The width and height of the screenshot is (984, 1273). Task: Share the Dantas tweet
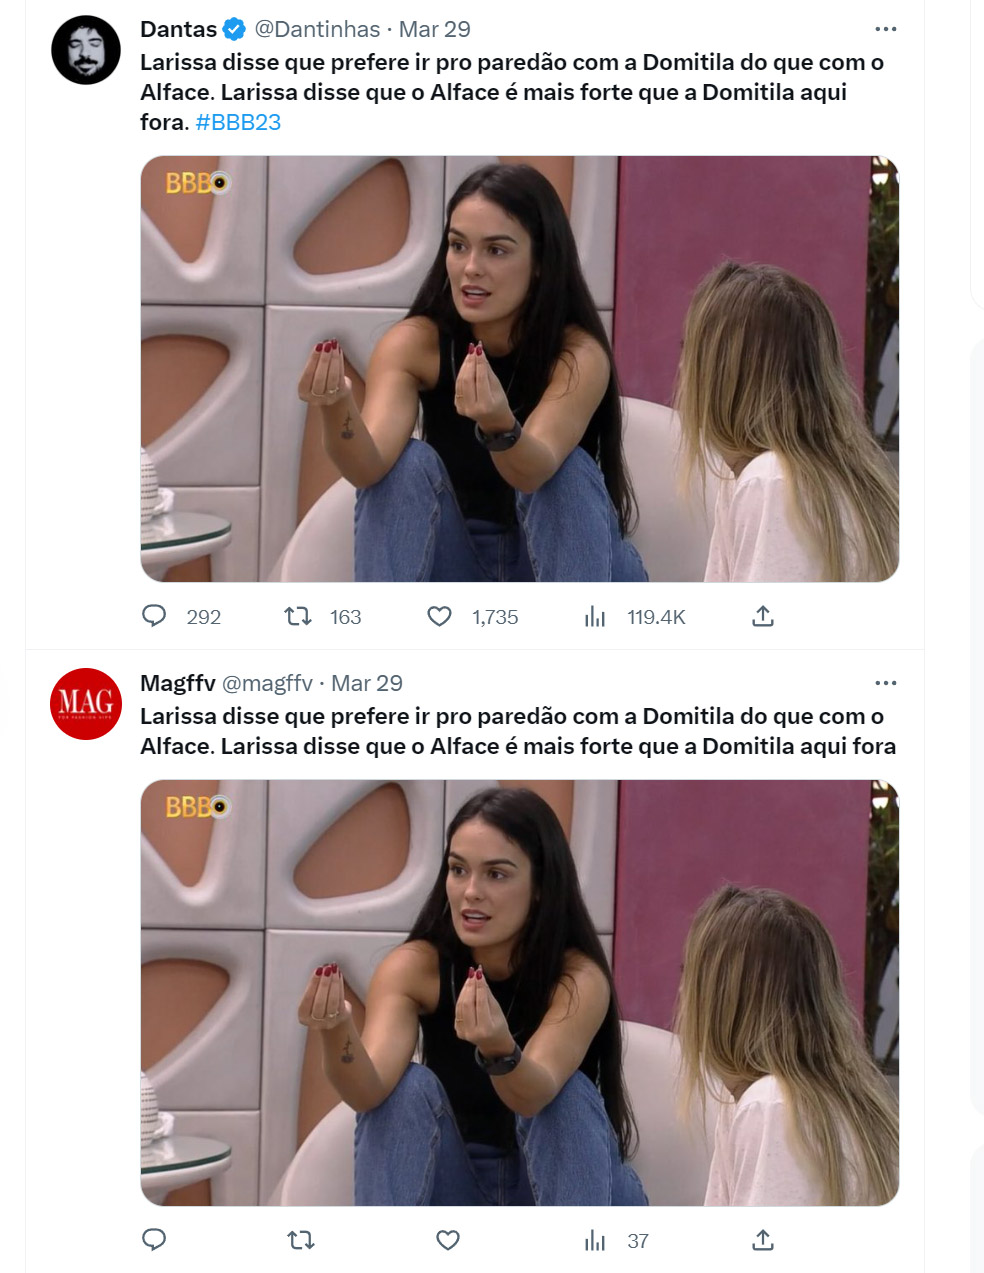point(763,616)
